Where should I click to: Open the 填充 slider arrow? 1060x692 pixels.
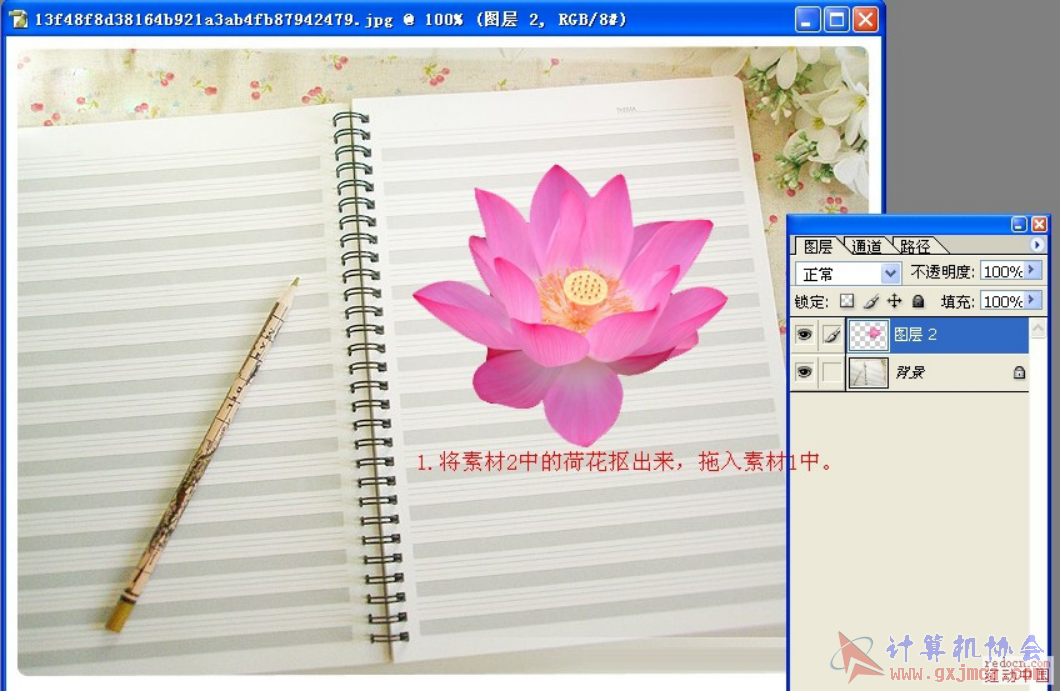[x=1032, y=300]
